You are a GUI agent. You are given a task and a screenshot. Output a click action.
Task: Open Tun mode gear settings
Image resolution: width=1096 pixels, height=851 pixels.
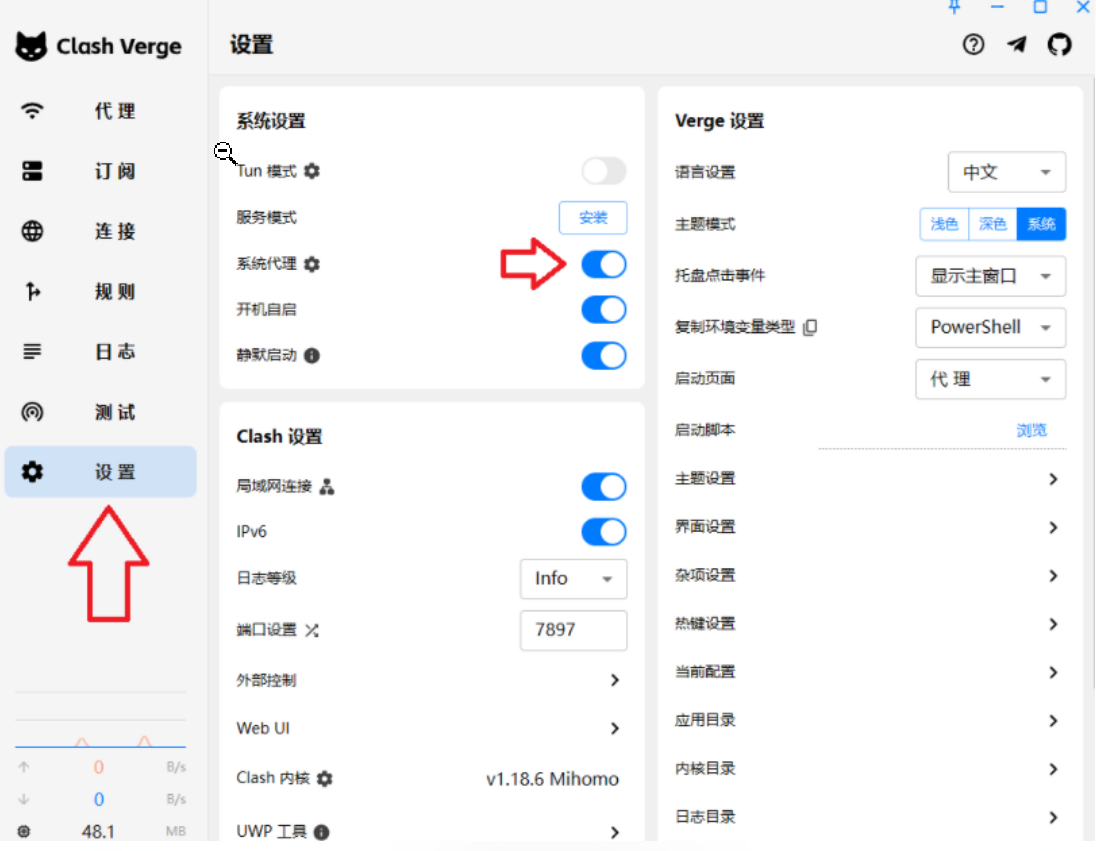(x=312, y=171)
